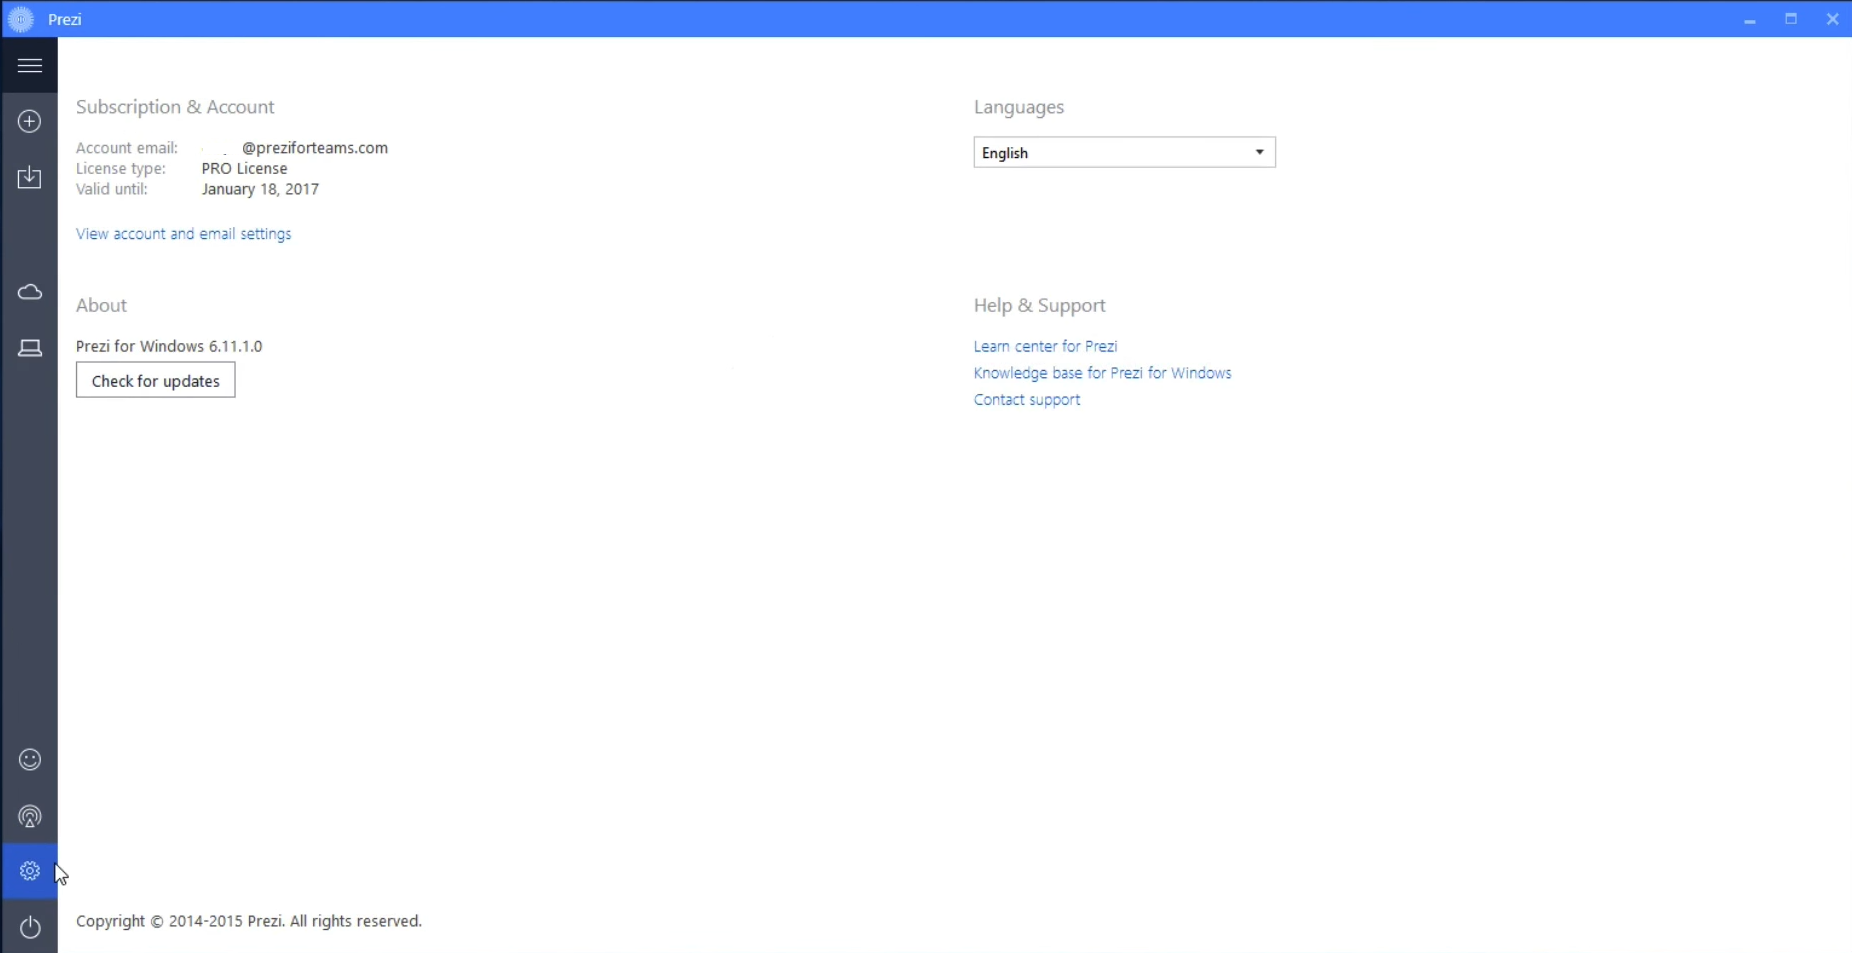This screenshot has width=1852, height=953.
Task: Click the smiley face feedback icon
Action: (x=30, y=760)
